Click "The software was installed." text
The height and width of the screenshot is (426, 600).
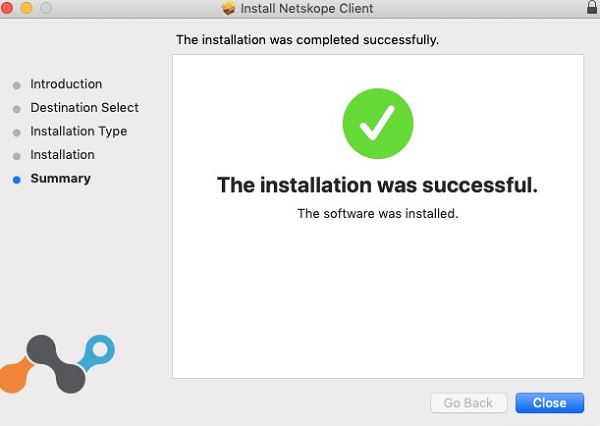pos(377,214)
